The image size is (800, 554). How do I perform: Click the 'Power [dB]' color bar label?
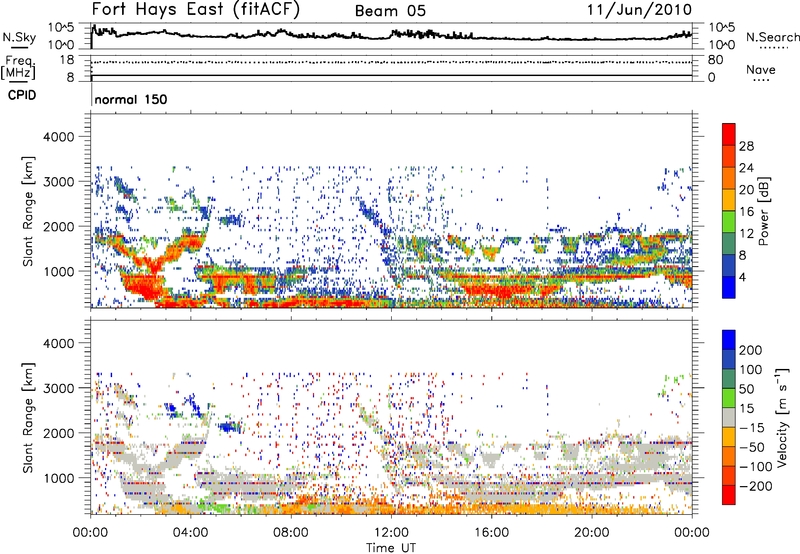click(x=763, y=211)
